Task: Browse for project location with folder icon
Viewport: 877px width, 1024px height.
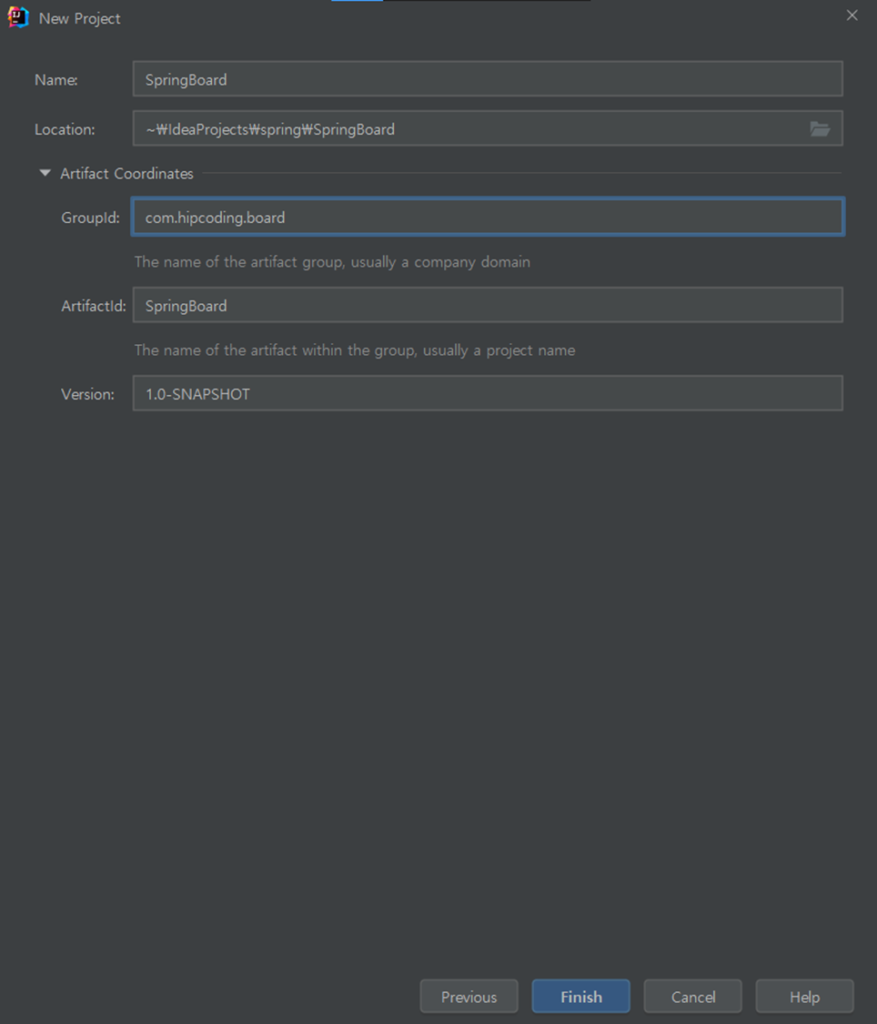Action: click(x=819, y=129)
